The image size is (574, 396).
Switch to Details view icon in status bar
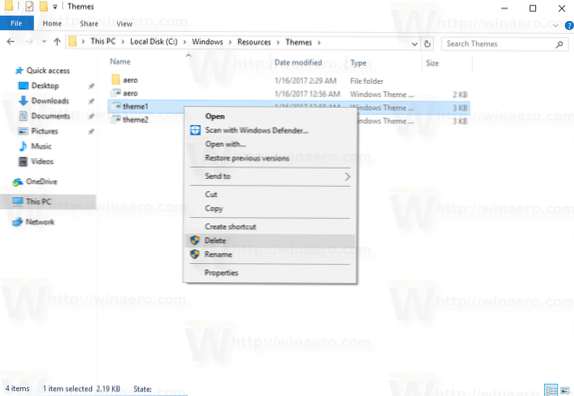[x=551, y=390]
